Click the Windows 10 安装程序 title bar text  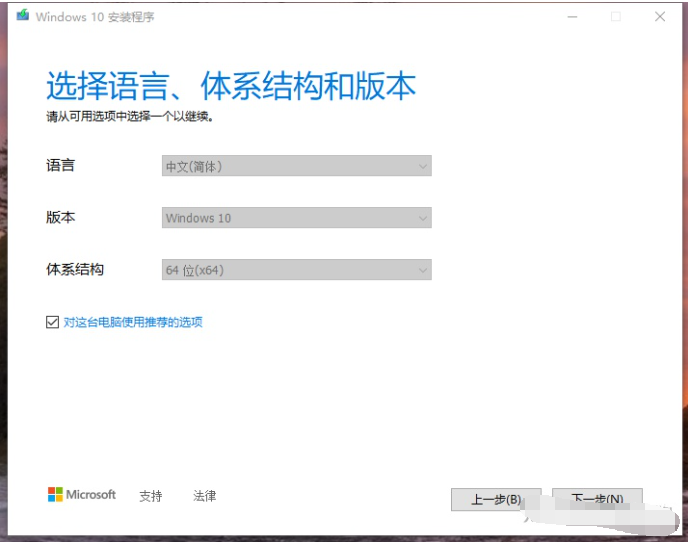(x=95, y=17)
